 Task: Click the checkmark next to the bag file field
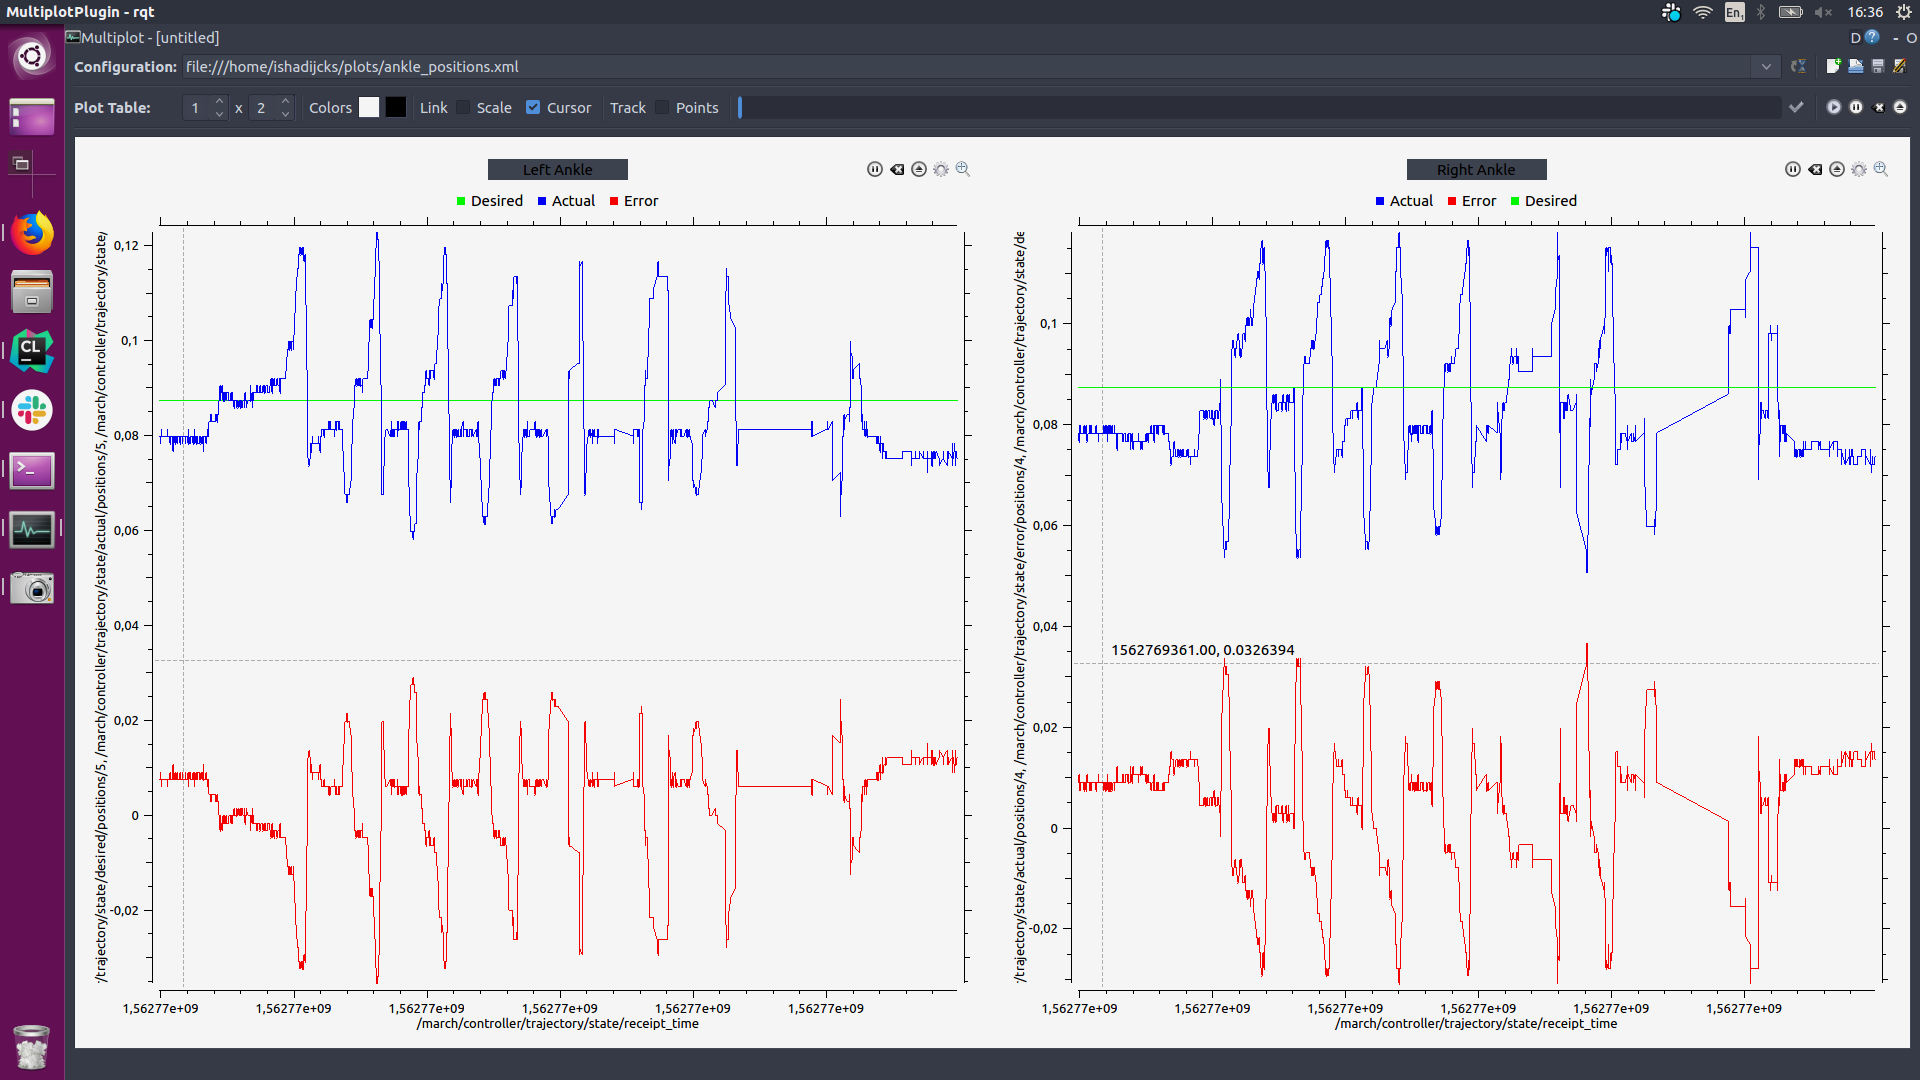tap(1796, 107)
